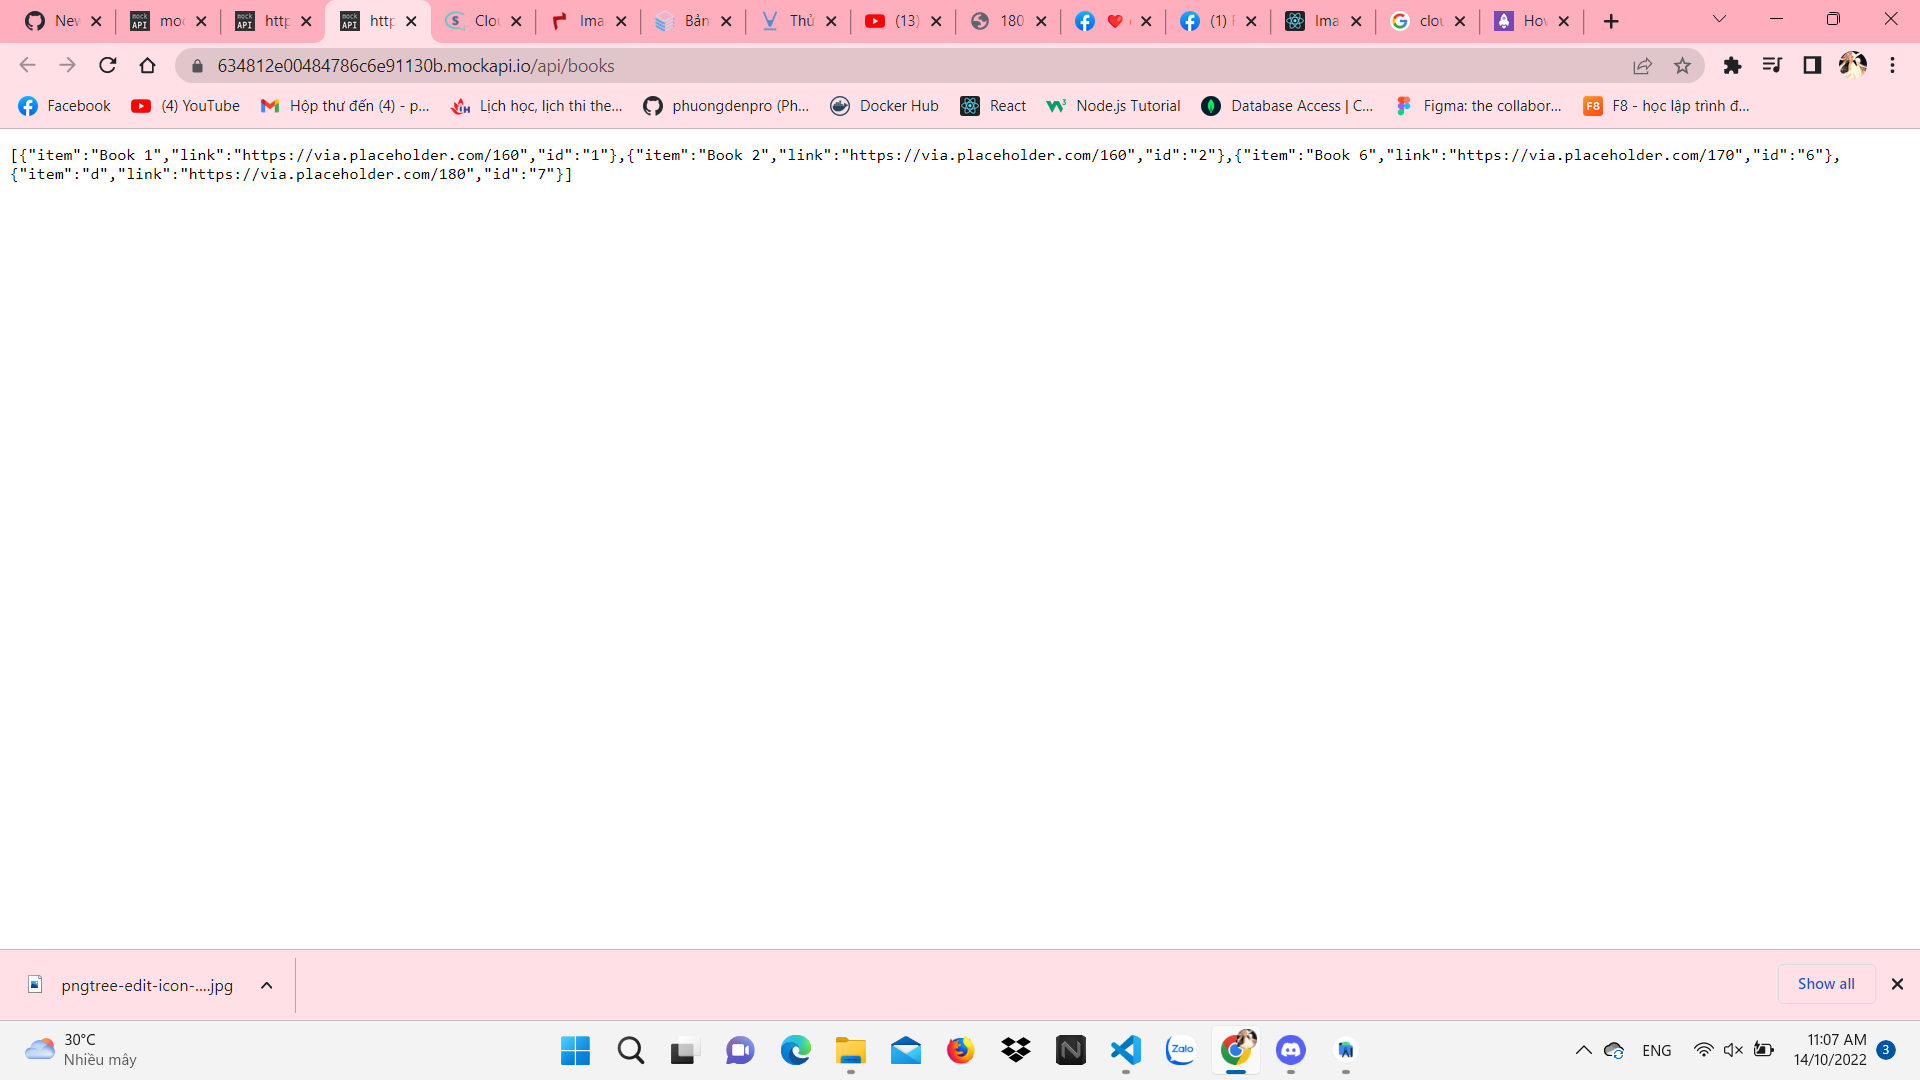
Task: Open the Facebook bookmark link
Action: point(63,105)
